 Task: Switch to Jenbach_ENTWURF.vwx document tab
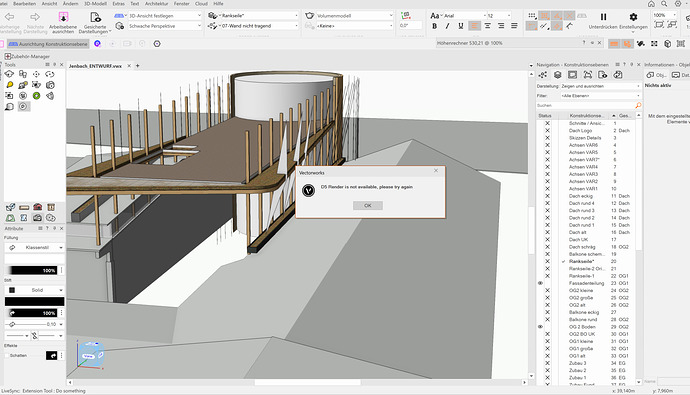pyautogui.click(x=95, y=66)
